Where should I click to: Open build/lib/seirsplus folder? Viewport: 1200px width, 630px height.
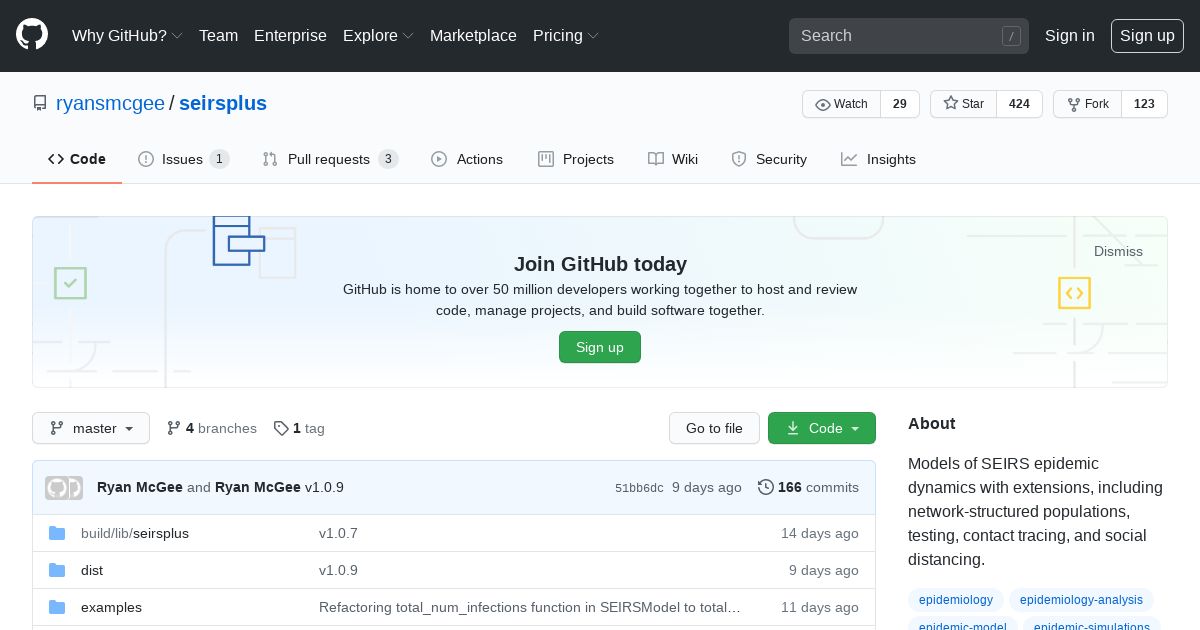coord(135,533)
